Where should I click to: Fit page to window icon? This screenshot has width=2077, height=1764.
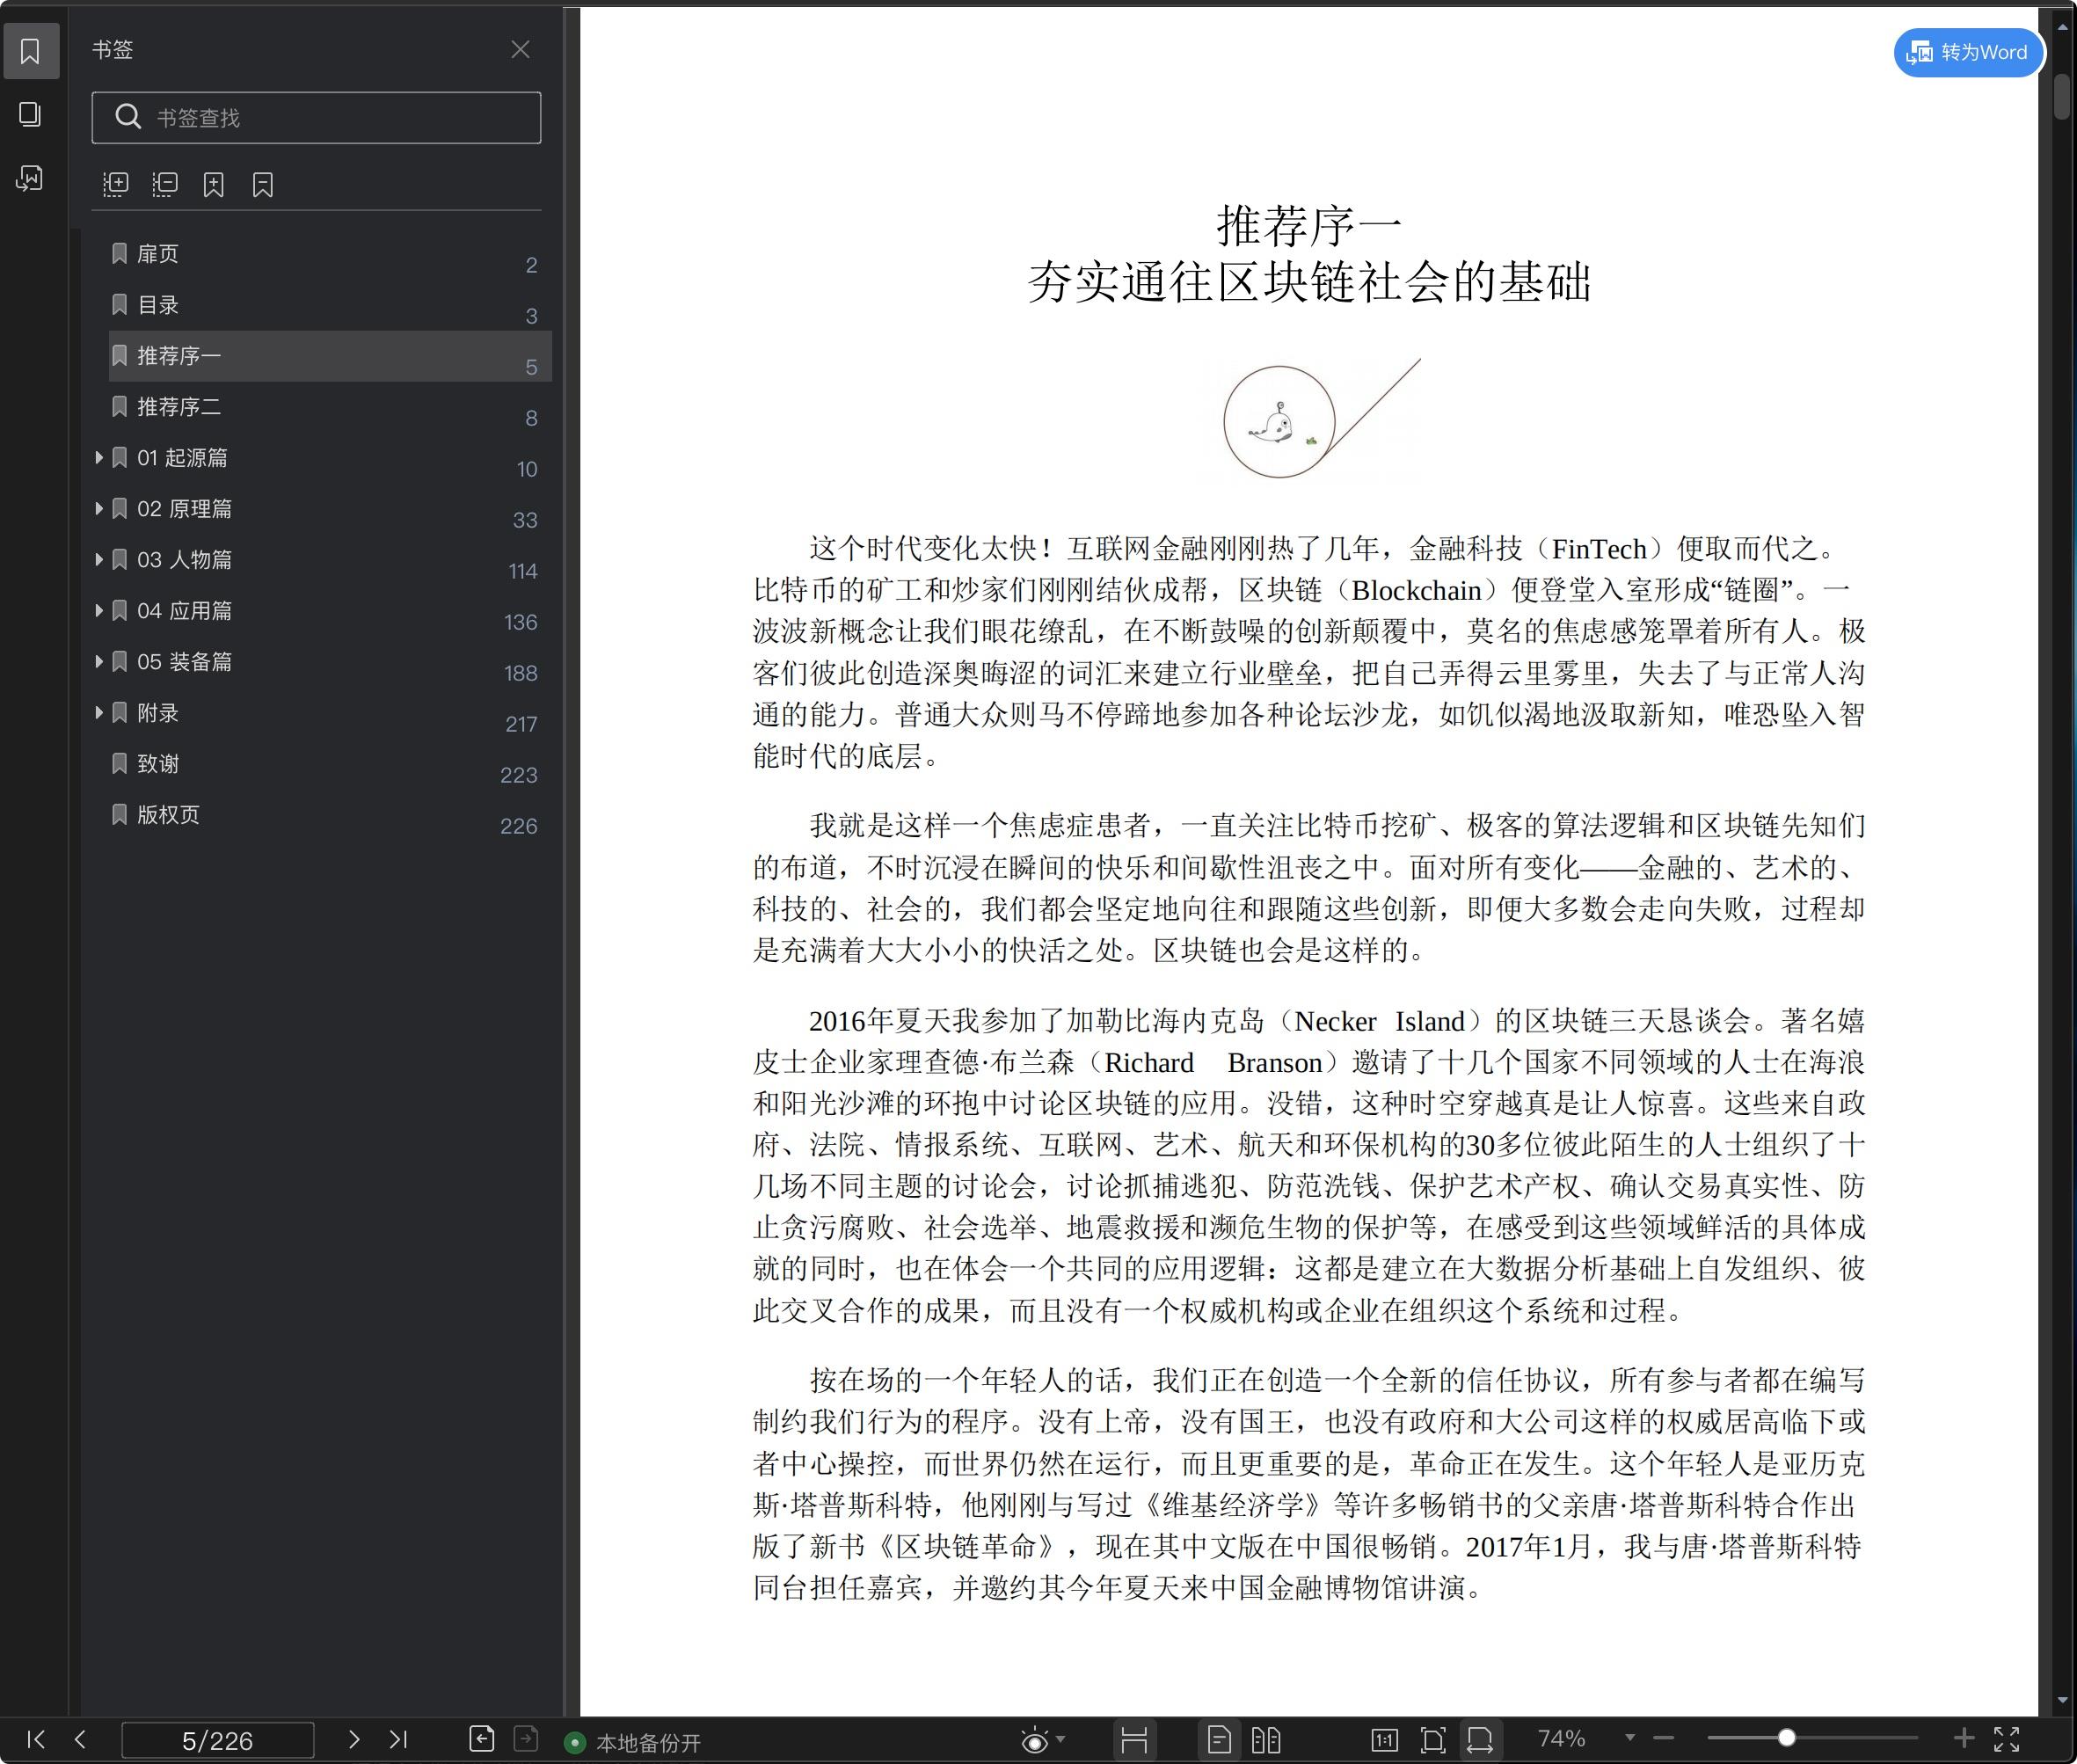click(1433, 1741)
